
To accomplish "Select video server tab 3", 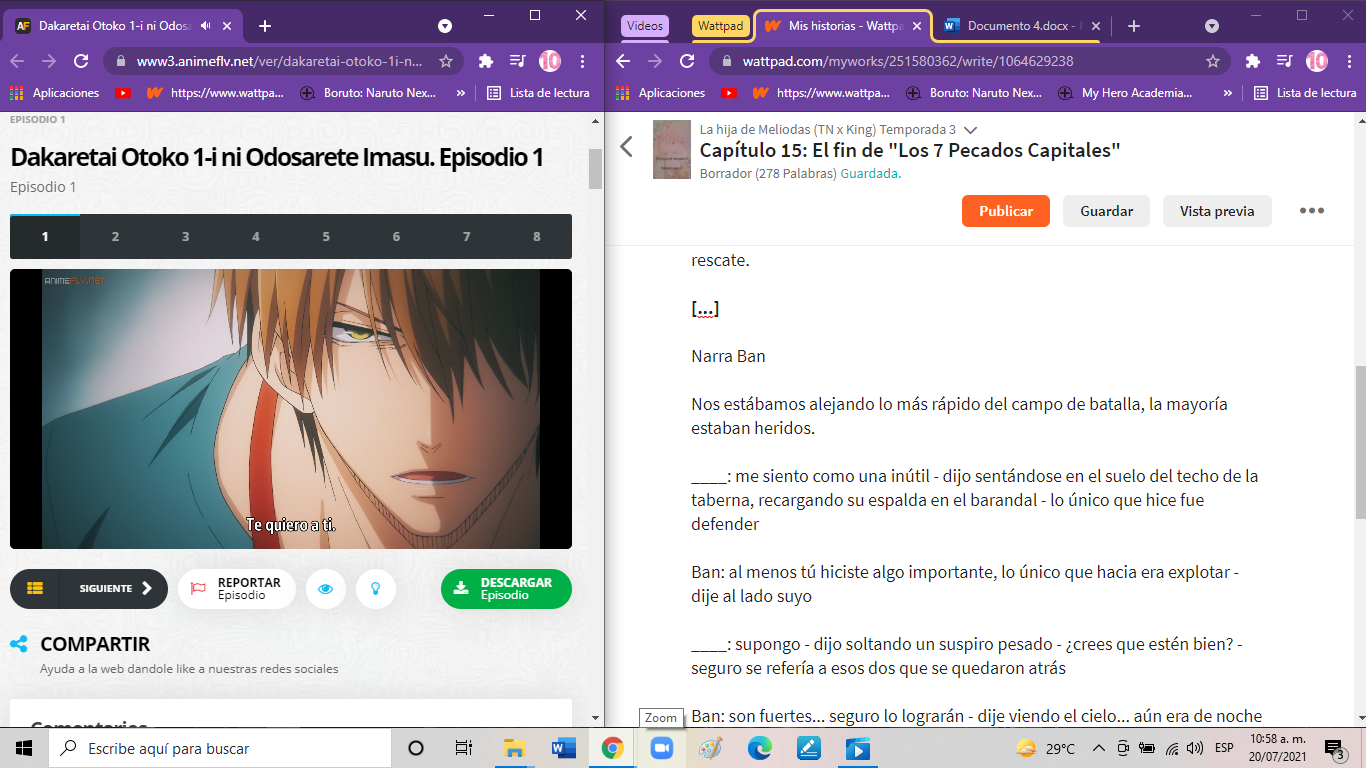I will (185, 237).
